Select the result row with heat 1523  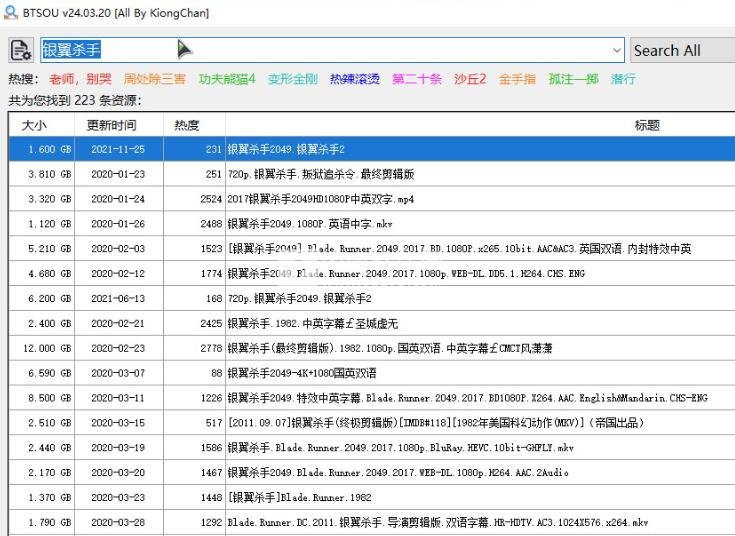(372, 249)
